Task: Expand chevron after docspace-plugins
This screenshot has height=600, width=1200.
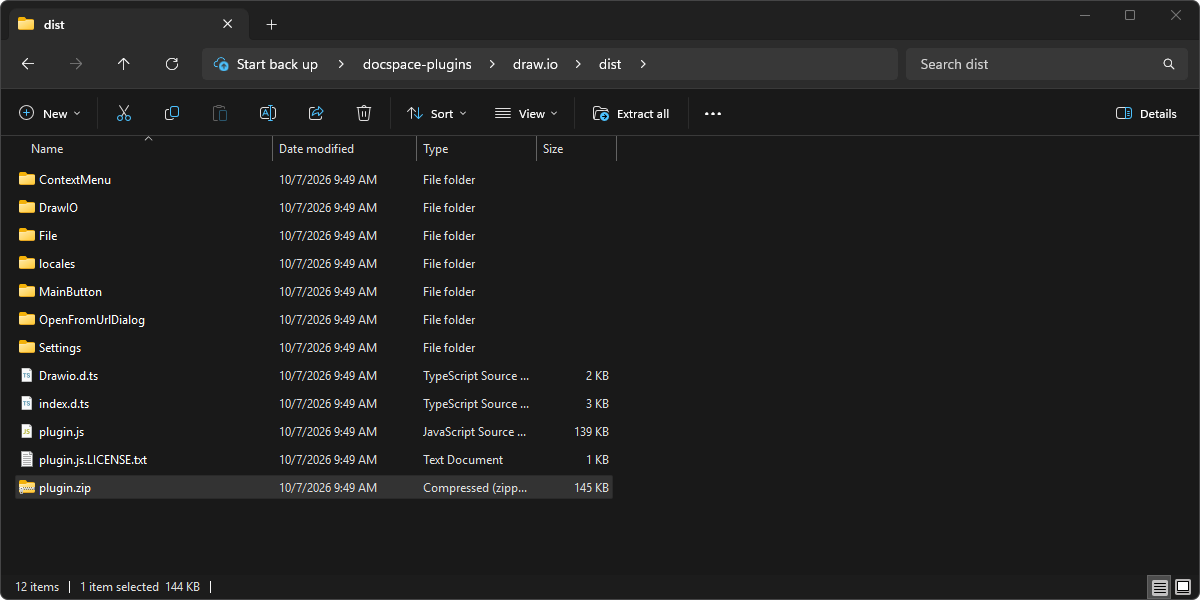Action: coord(492,64)
